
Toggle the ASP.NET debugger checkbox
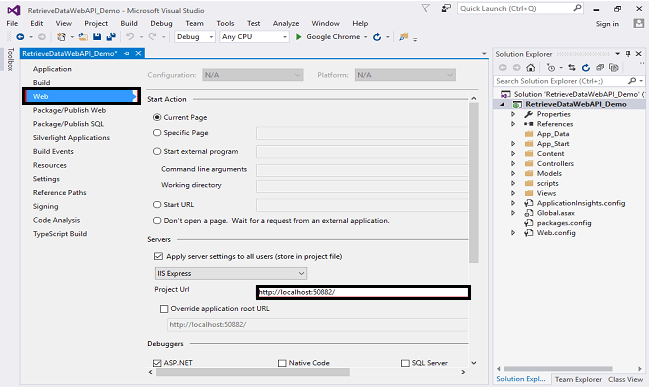(157, 363)
